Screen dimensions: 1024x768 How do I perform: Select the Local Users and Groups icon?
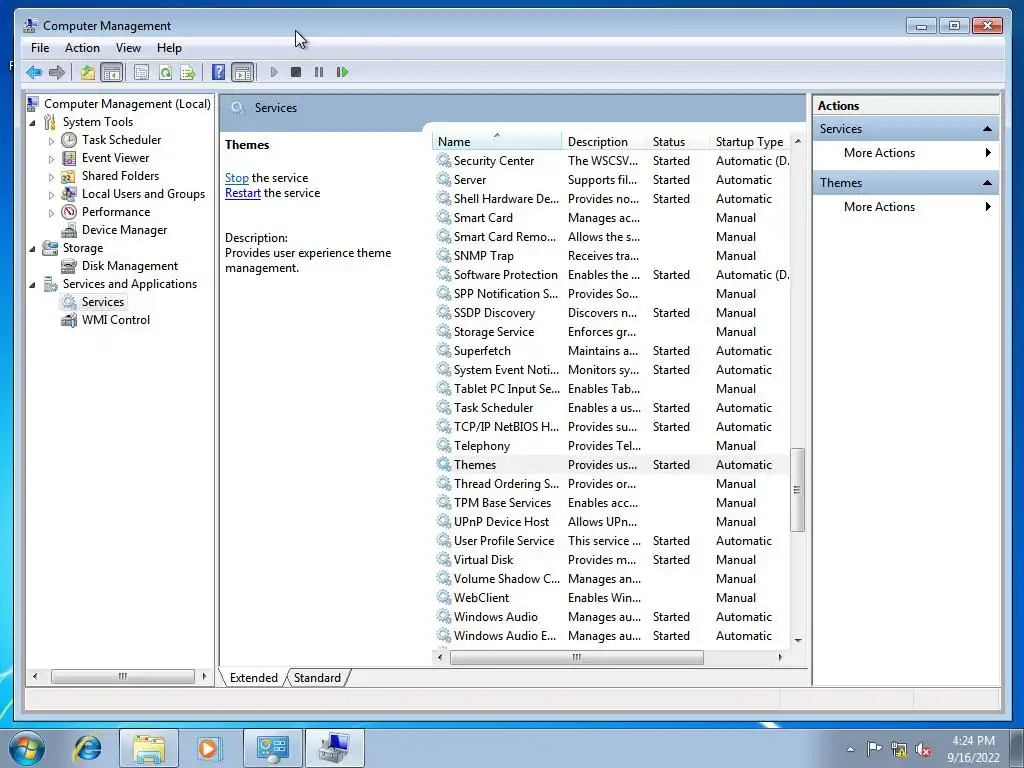coord(69,194)
